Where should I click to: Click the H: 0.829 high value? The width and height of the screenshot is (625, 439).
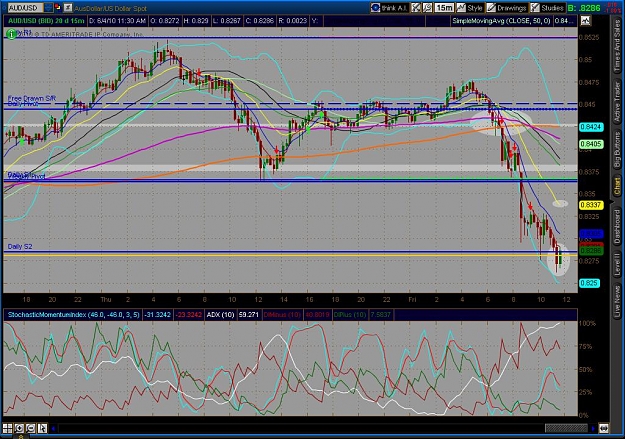196,21
